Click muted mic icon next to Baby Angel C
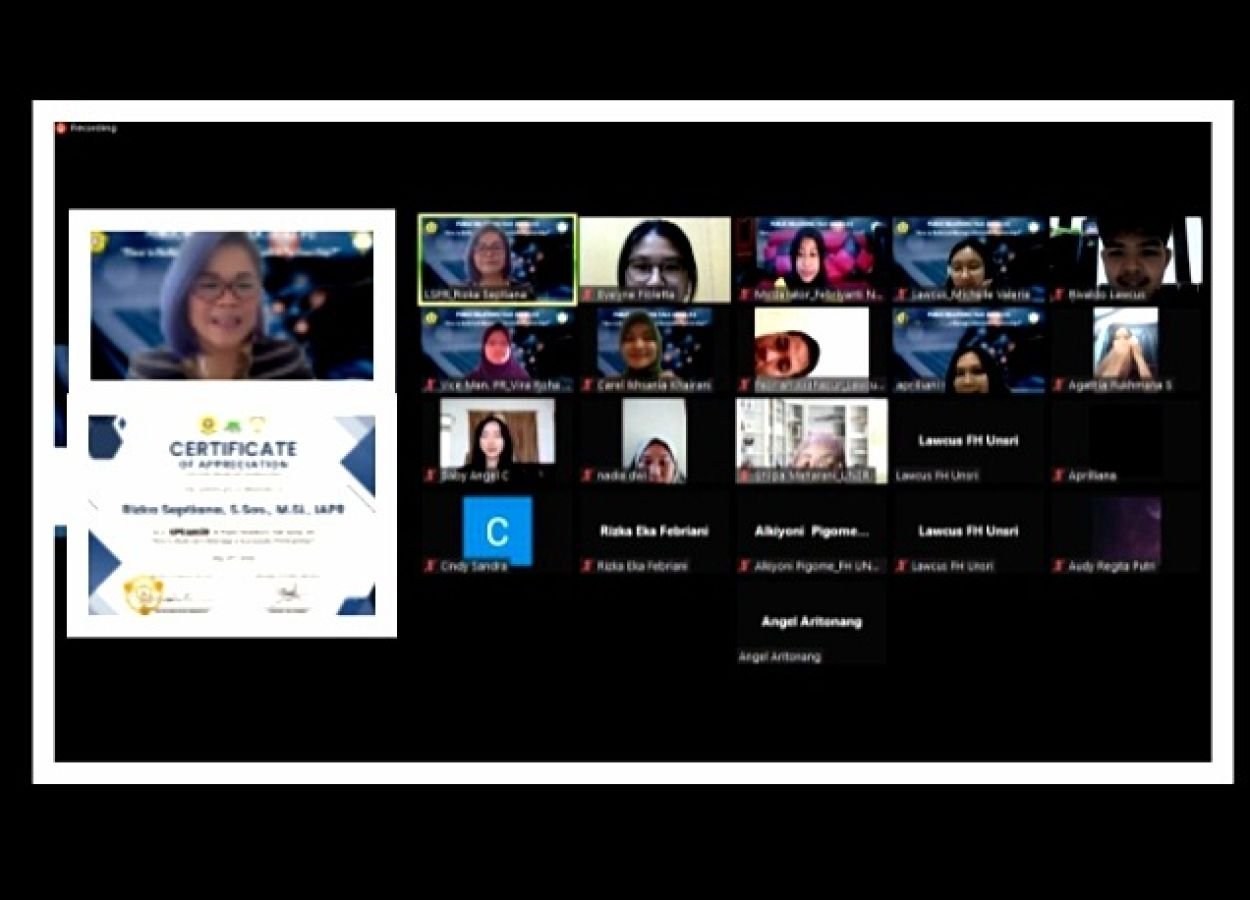This screenshot has height=900, width=1250. pos(430,476)
